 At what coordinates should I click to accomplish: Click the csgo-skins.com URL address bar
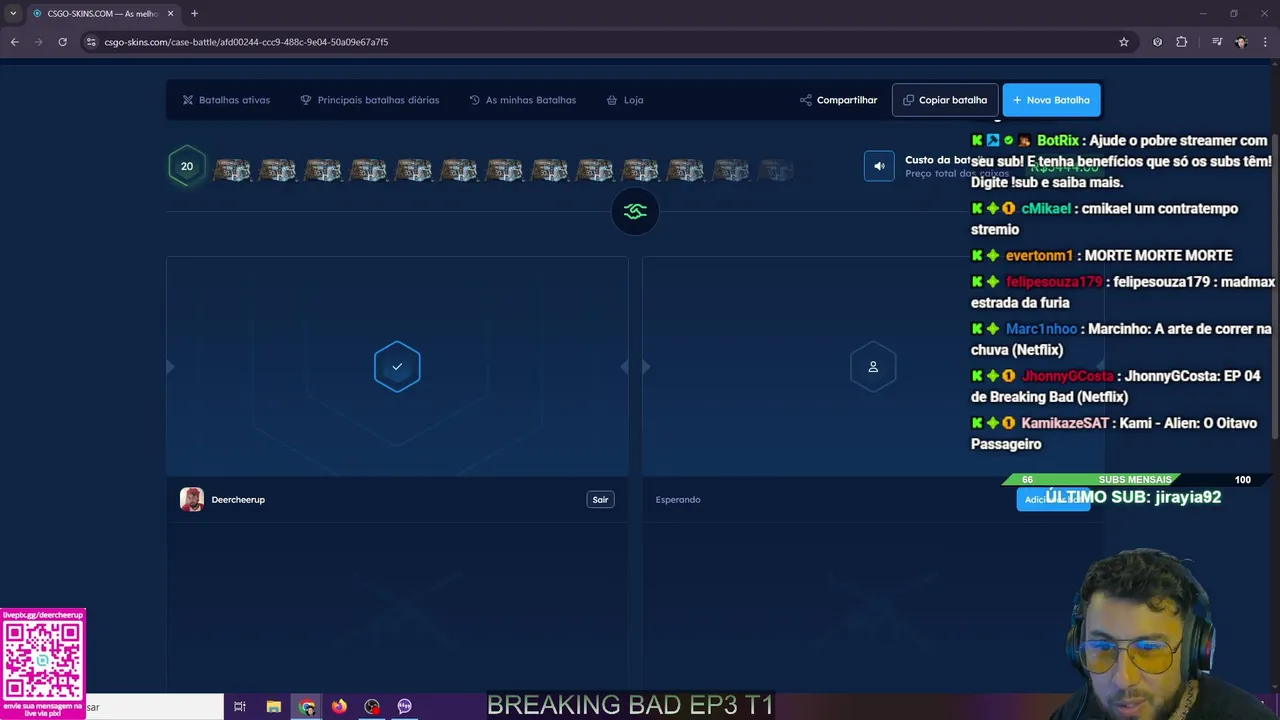[600, 42]
